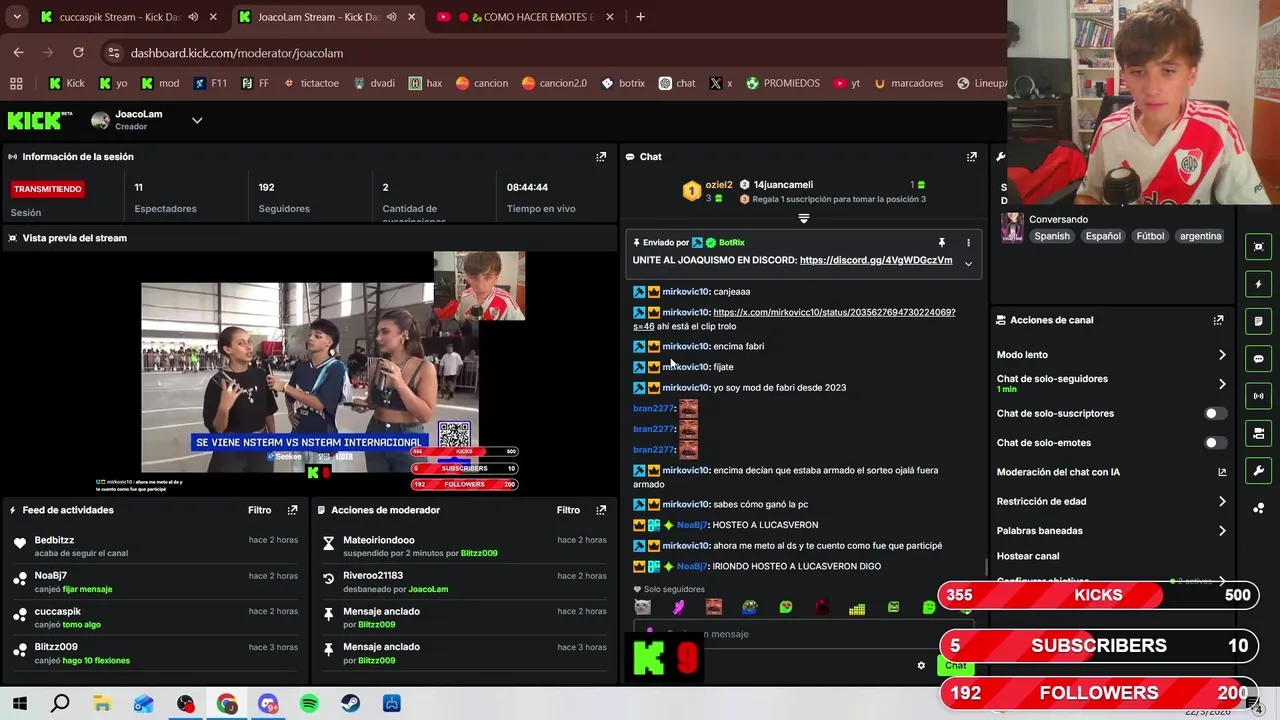1280x720 pixels.
Task: Pop out the Feed de actividades panel
Action: (x=292, y=510)
